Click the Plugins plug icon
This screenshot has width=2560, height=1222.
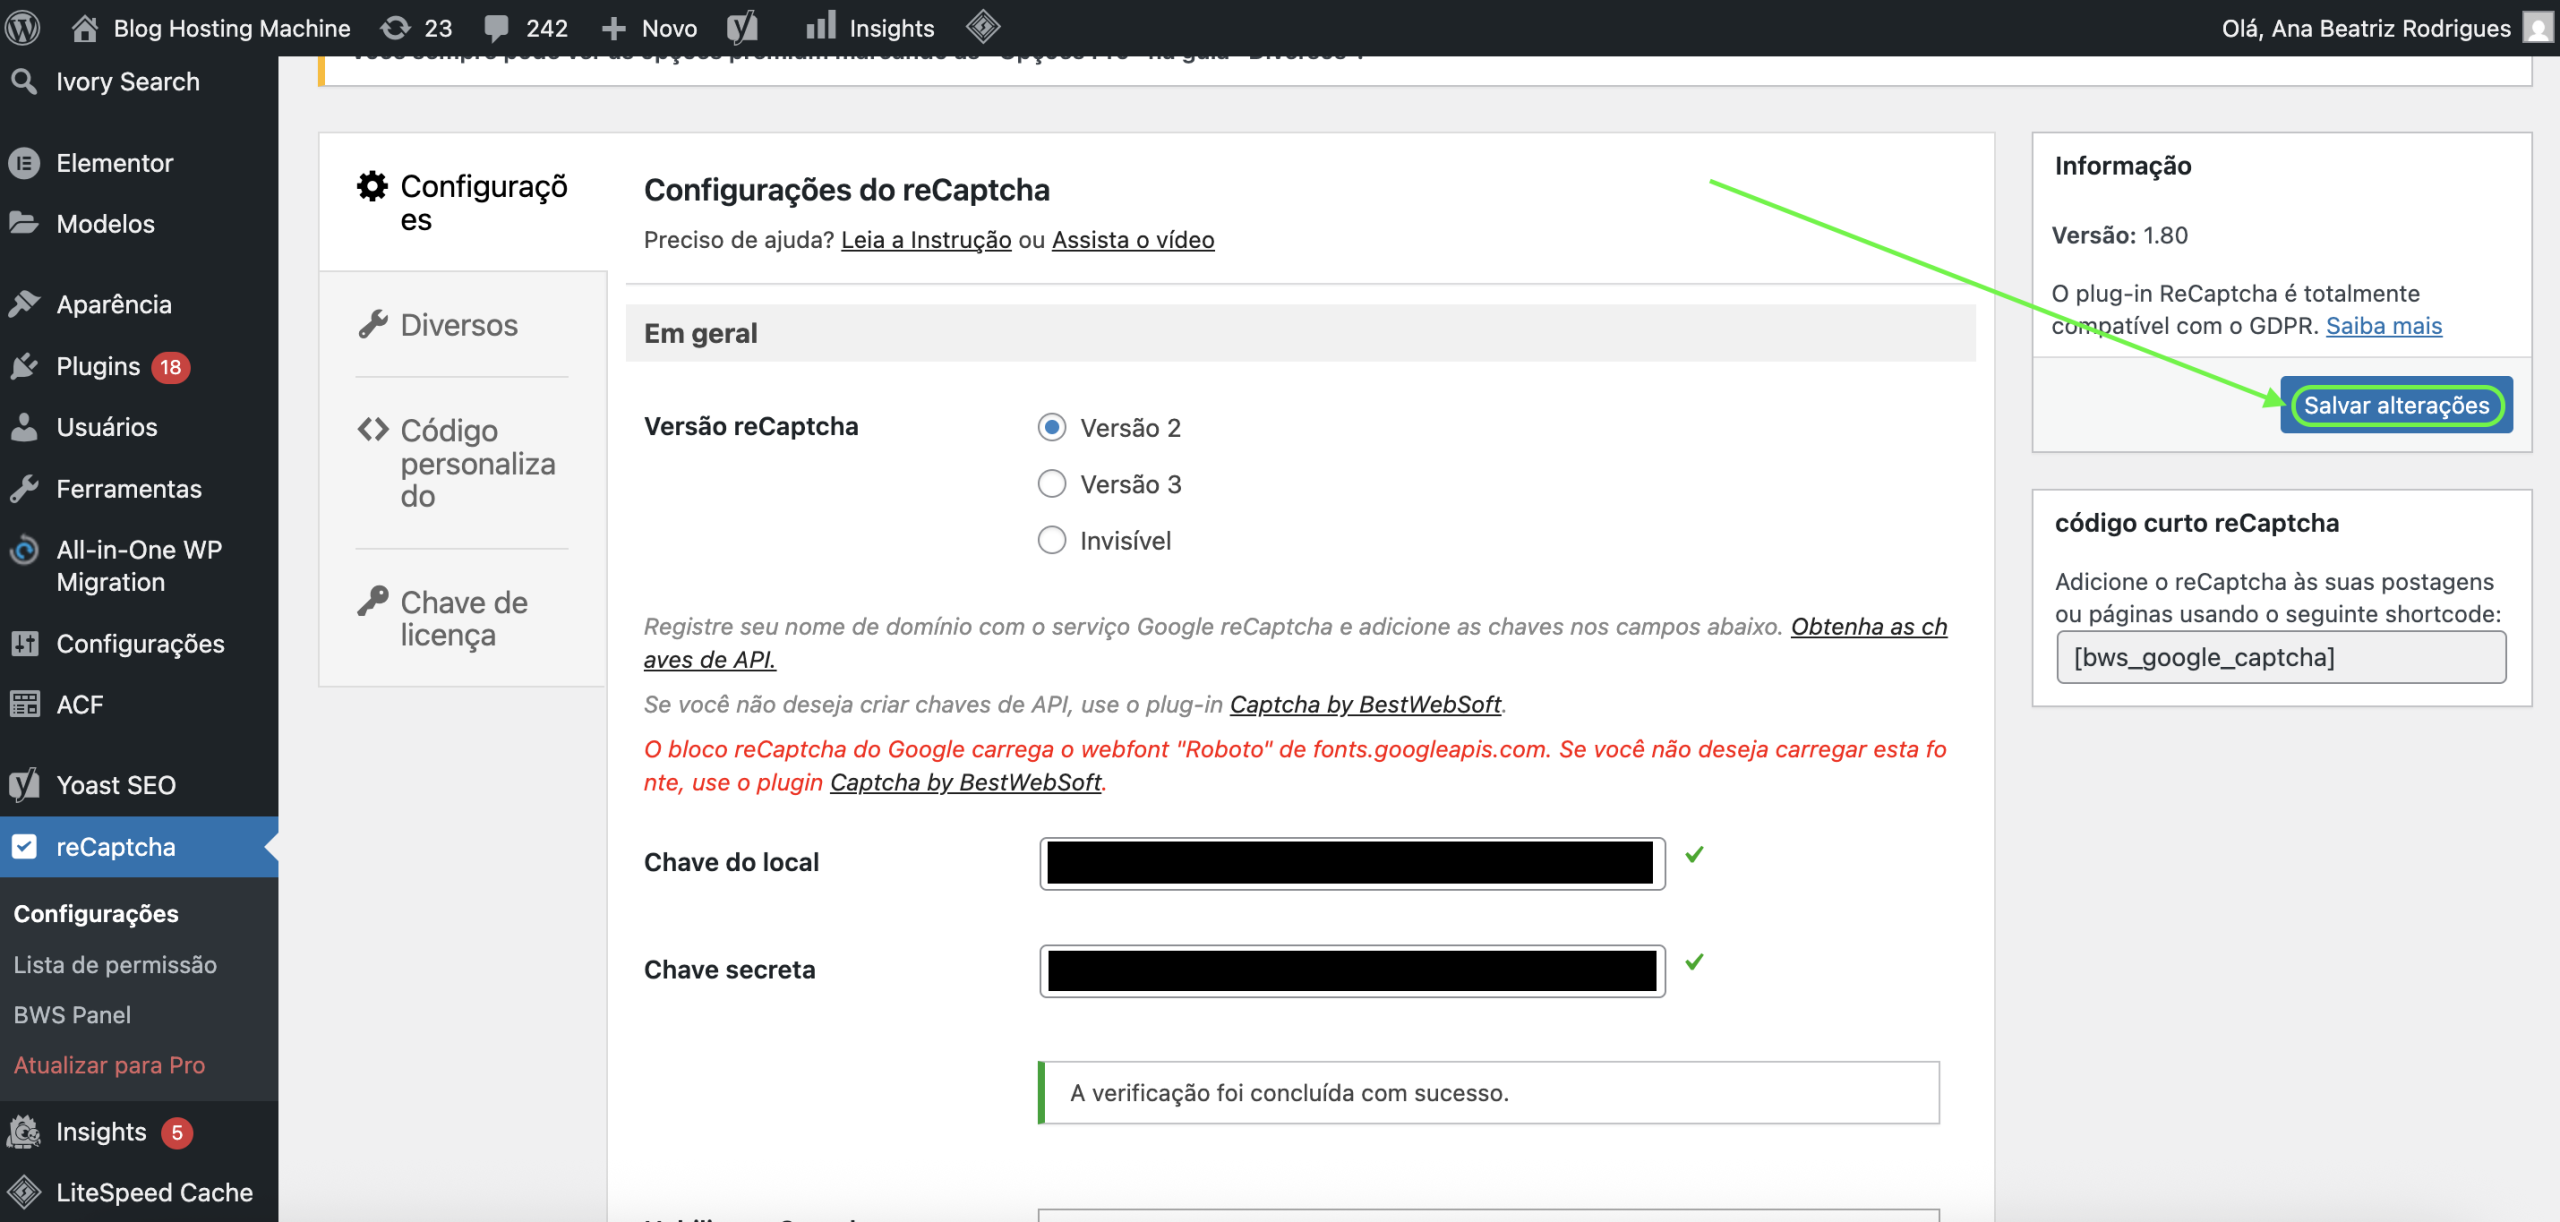(24, 366)
